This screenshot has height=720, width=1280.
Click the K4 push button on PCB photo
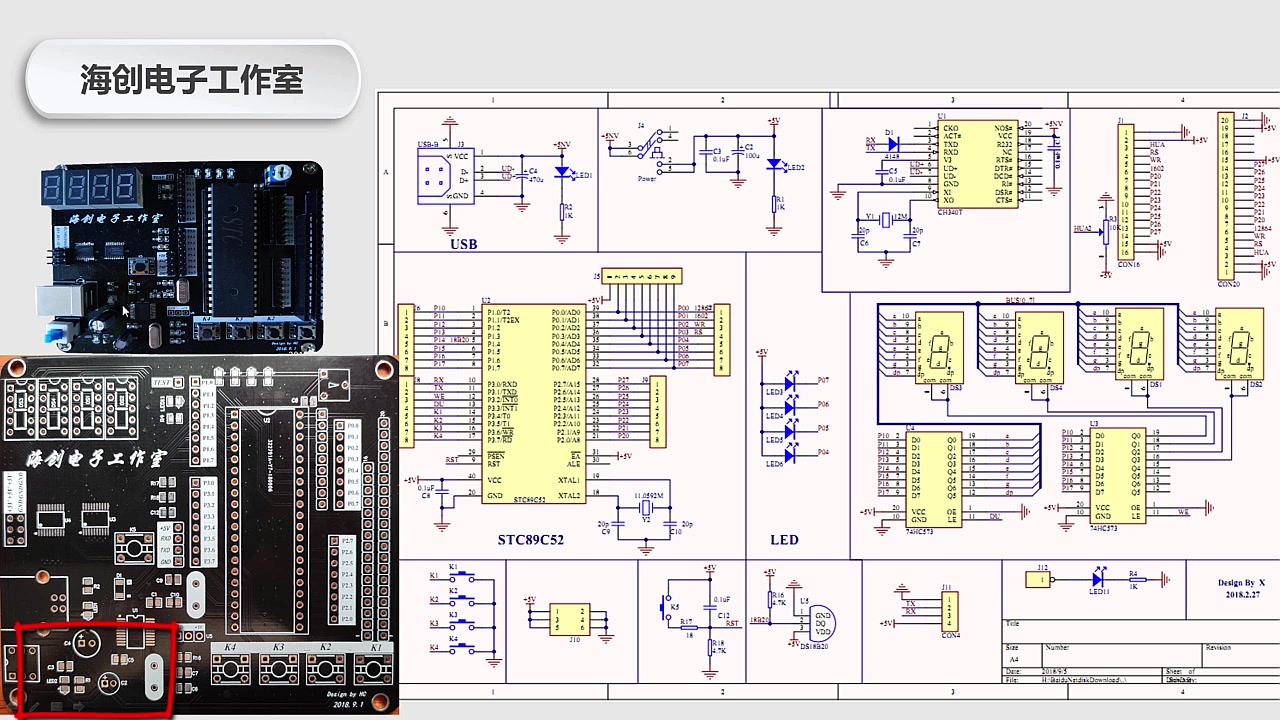229,669
